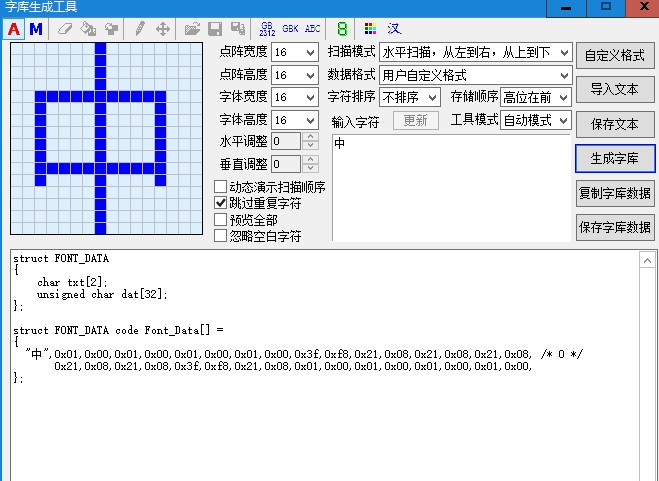Viewport: 659px width, 481px height.
Task: Toggle the 忽略空白字符 checkbox
Action: (222, 236)
